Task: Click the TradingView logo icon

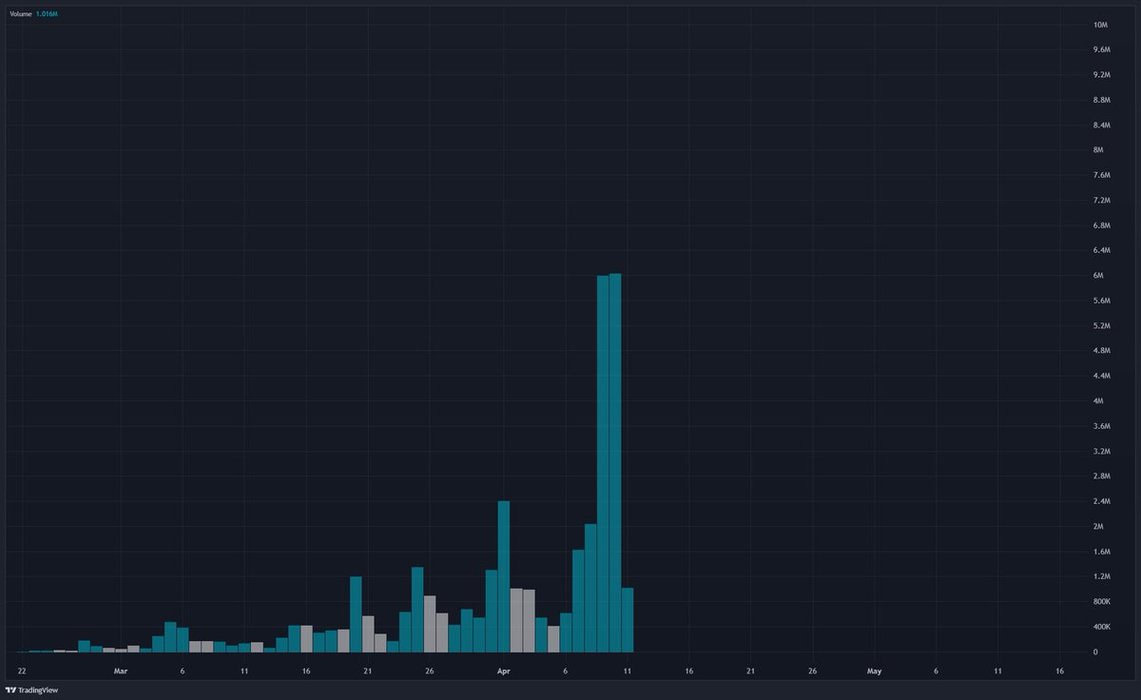Action: pyautogui.click(x=10, y=690)
